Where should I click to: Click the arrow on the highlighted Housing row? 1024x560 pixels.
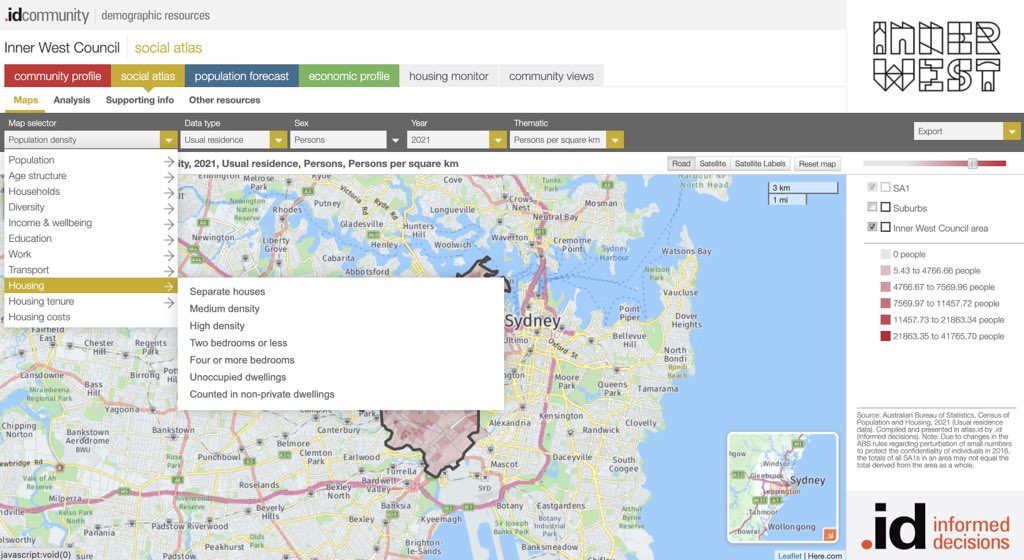tap(168, 286)
